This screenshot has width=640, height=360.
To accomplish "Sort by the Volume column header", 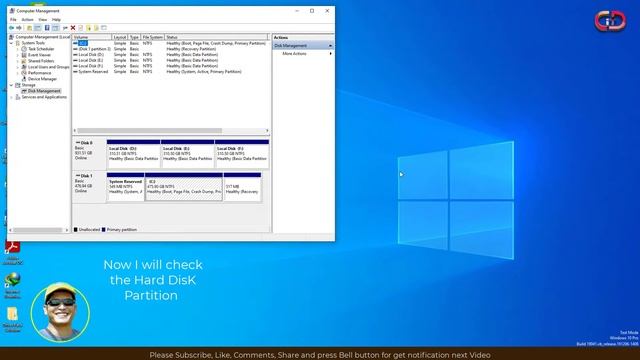I will (x=92, y=37).
